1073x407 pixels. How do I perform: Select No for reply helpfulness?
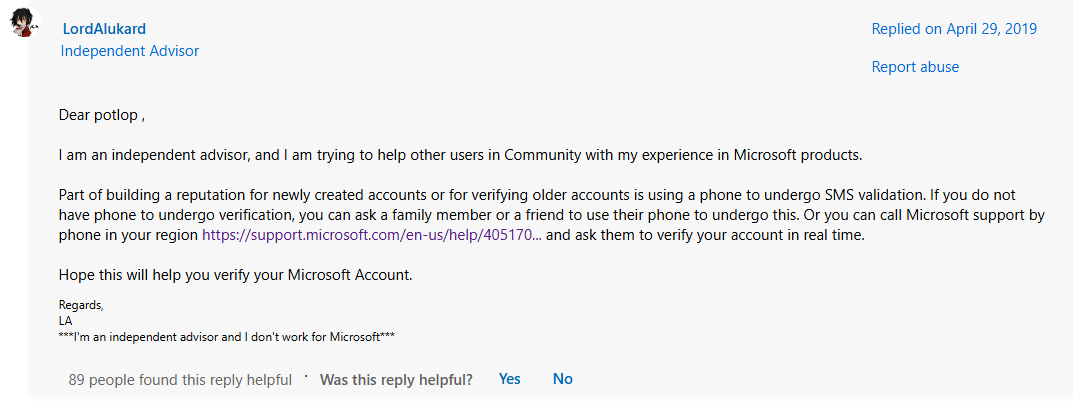(563, 379)
